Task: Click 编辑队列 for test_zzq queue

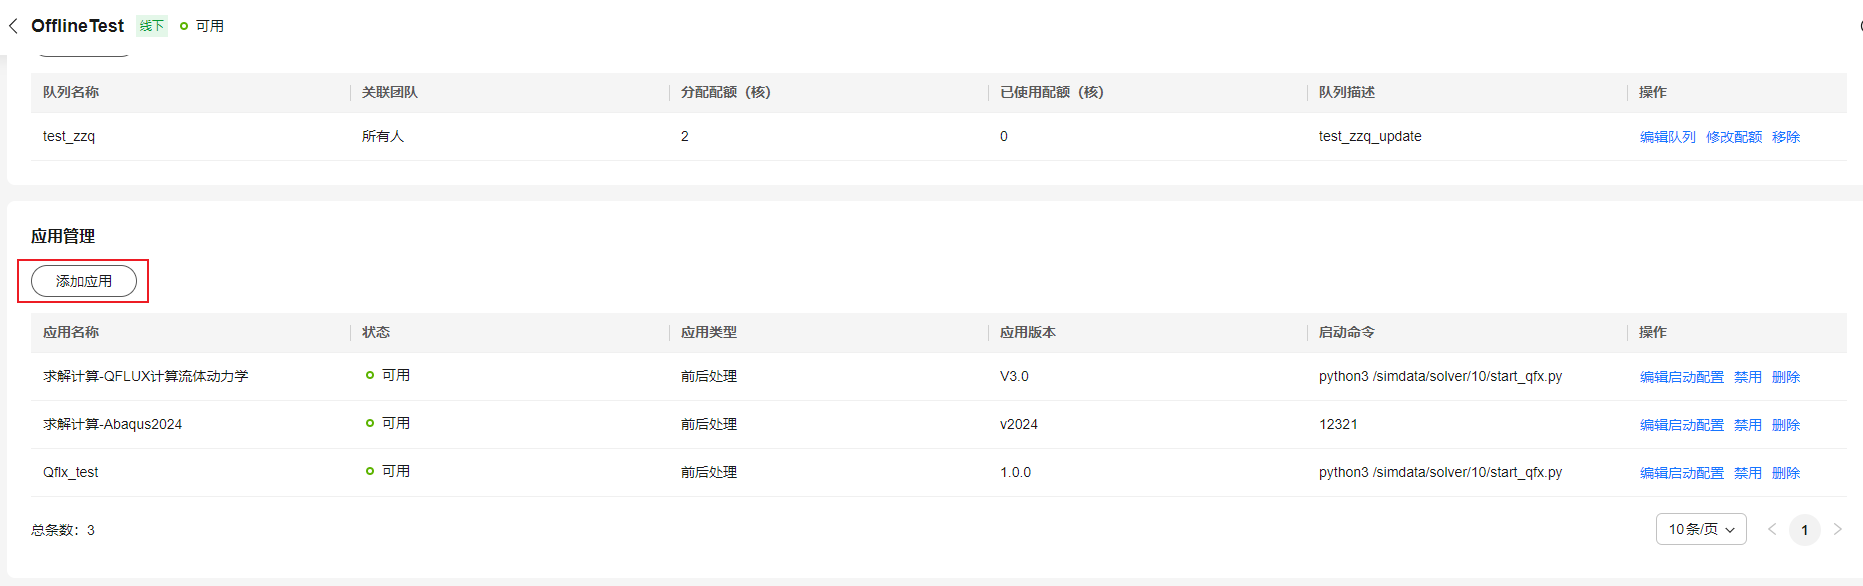Action: (1668, 137)
